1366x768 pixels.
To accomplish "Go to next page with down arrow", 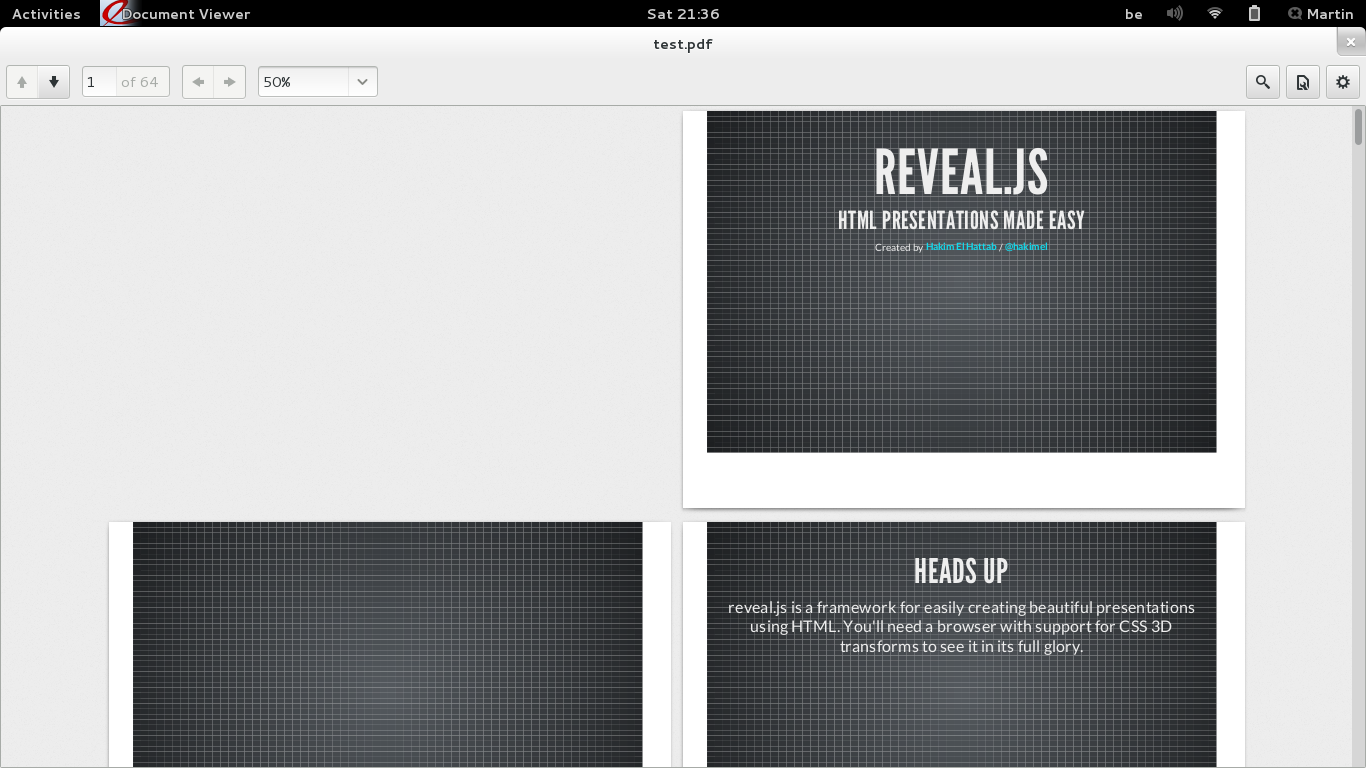I will pos(54,82).
